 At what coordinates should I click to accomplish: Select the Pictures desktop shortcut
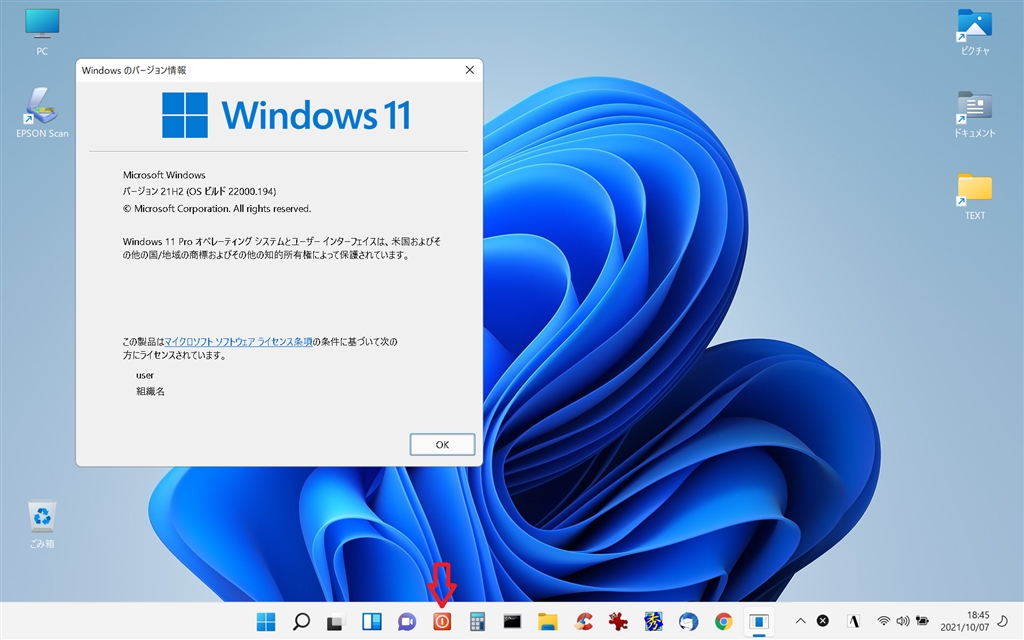pyautogui.click(x=974, y=32)
